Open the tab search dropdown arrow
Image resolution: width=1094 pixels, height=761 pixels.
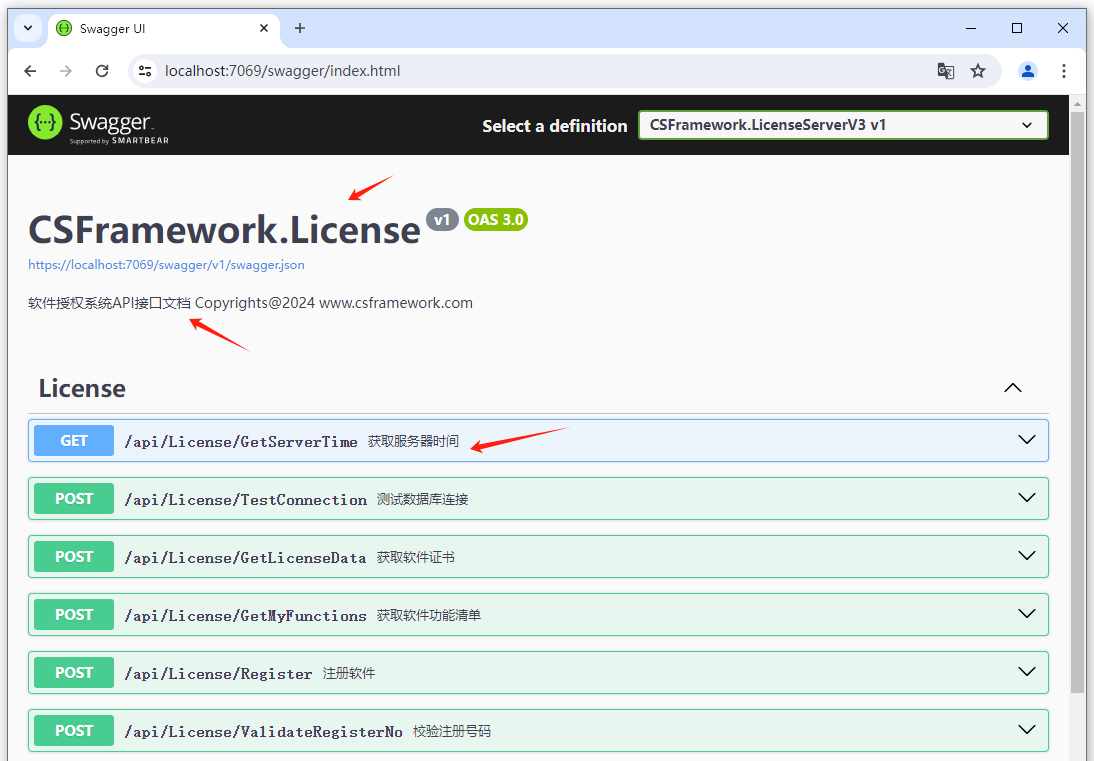pyautogui.click(x=28, y=29)
